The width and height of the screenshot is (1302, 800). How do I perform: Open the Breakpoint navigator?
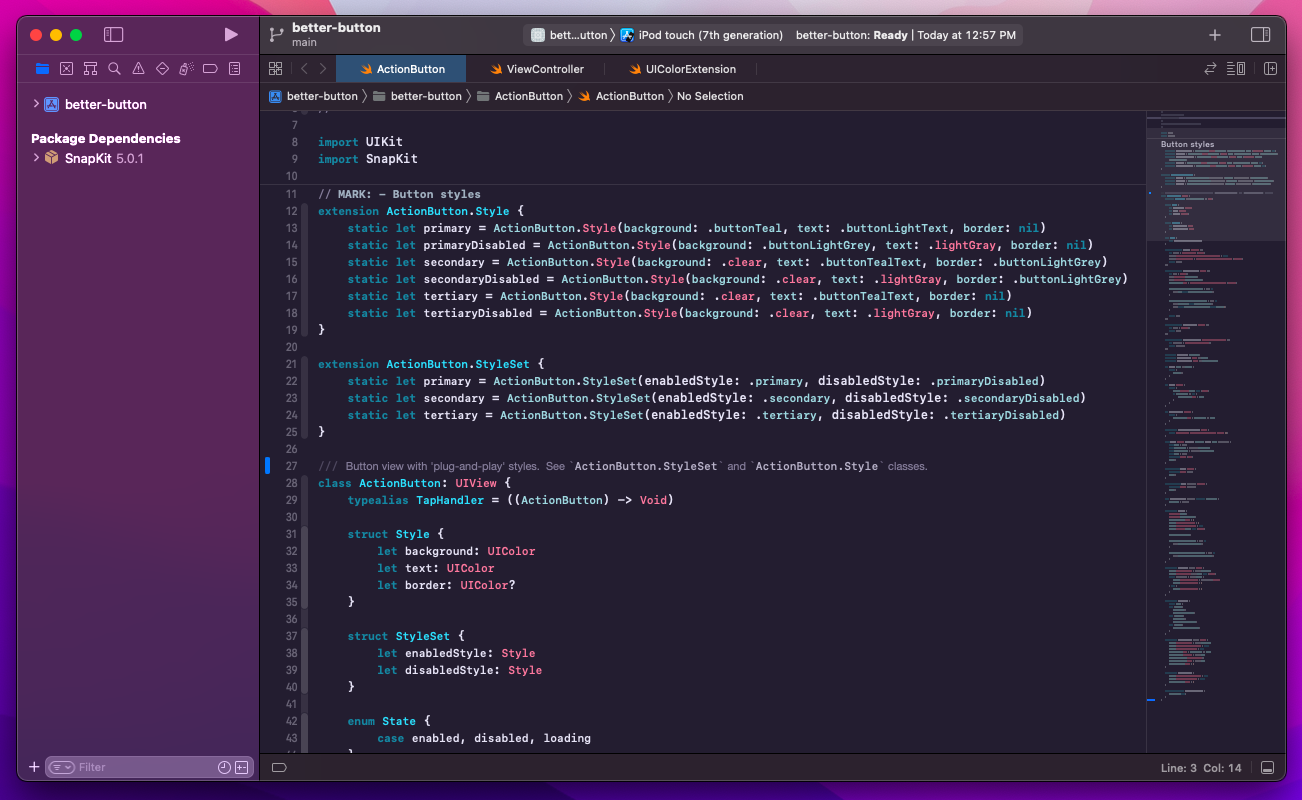point(210,69)
